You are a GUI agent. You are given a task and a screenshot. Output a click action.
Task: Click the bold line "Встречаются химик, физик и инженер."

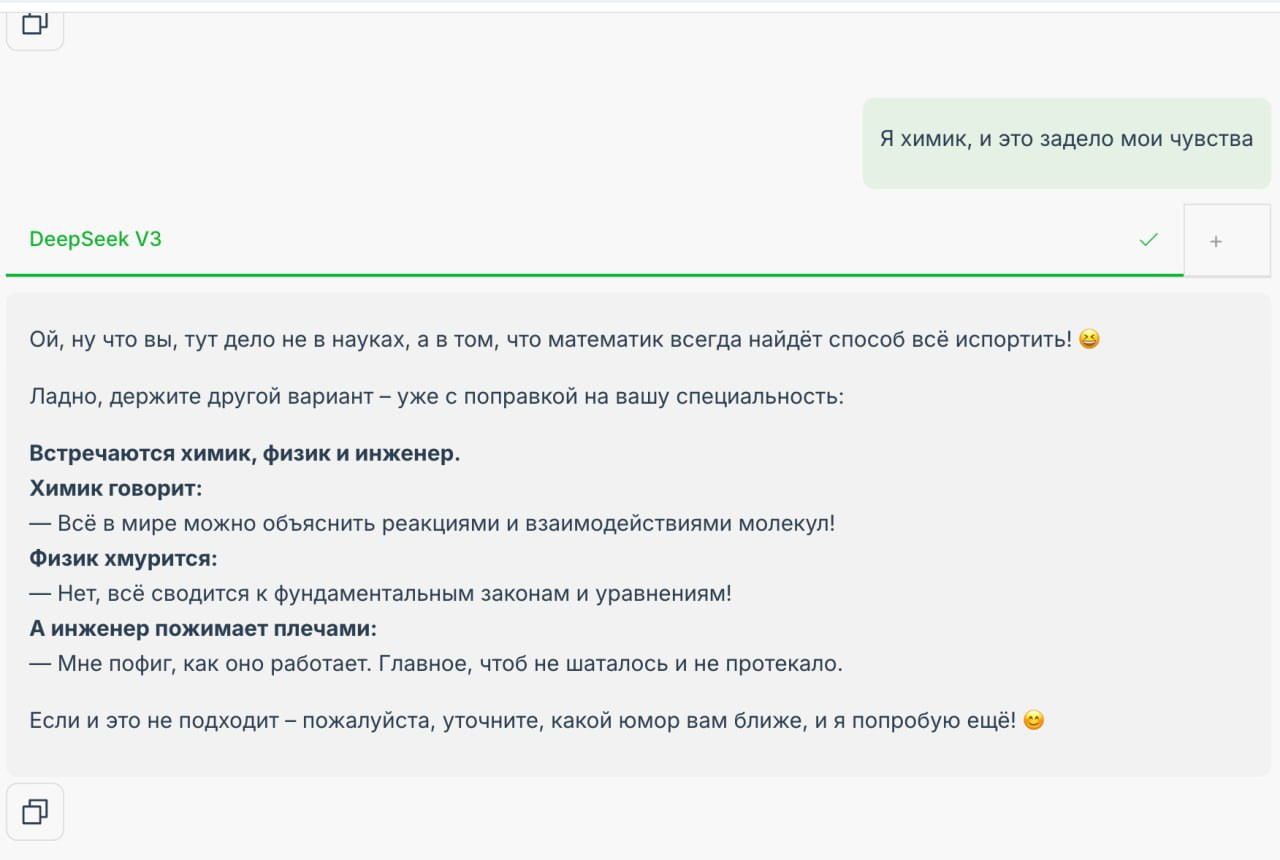244,453
